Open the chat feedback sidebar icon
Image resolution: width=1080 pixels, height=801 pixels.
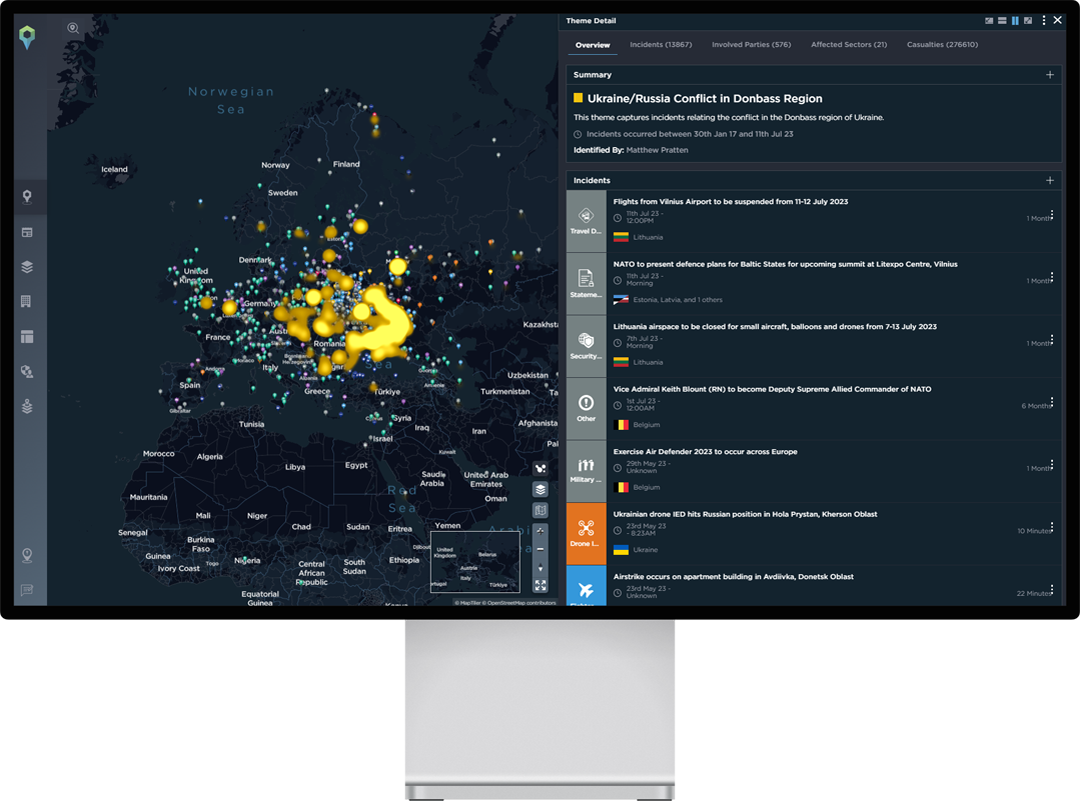pyautogui.click(x=27, y=590)
